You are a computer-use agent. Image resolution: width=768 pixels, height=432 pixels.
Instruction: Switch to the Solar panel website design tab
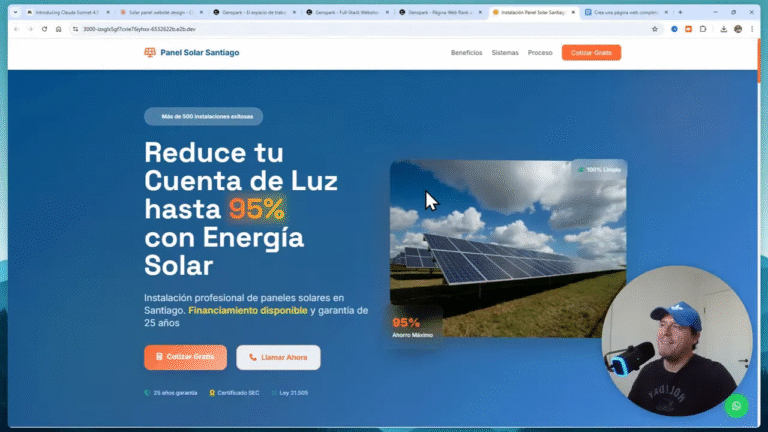pyautogui.click(x=158, y=12)
